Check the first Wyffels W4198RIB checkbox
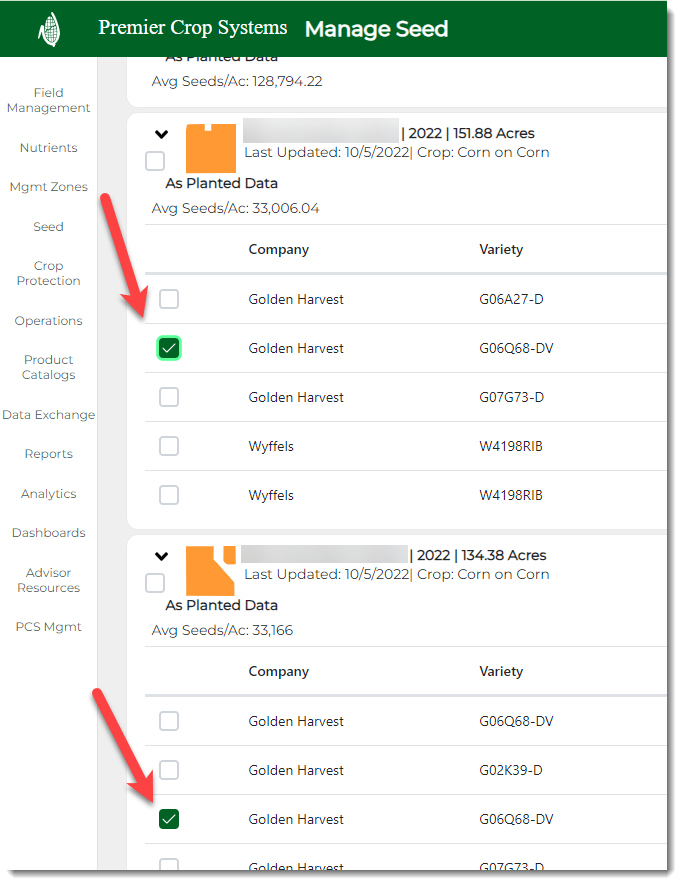Image resolution: width=682 pixels, height=885 pixels. point(169,446)
